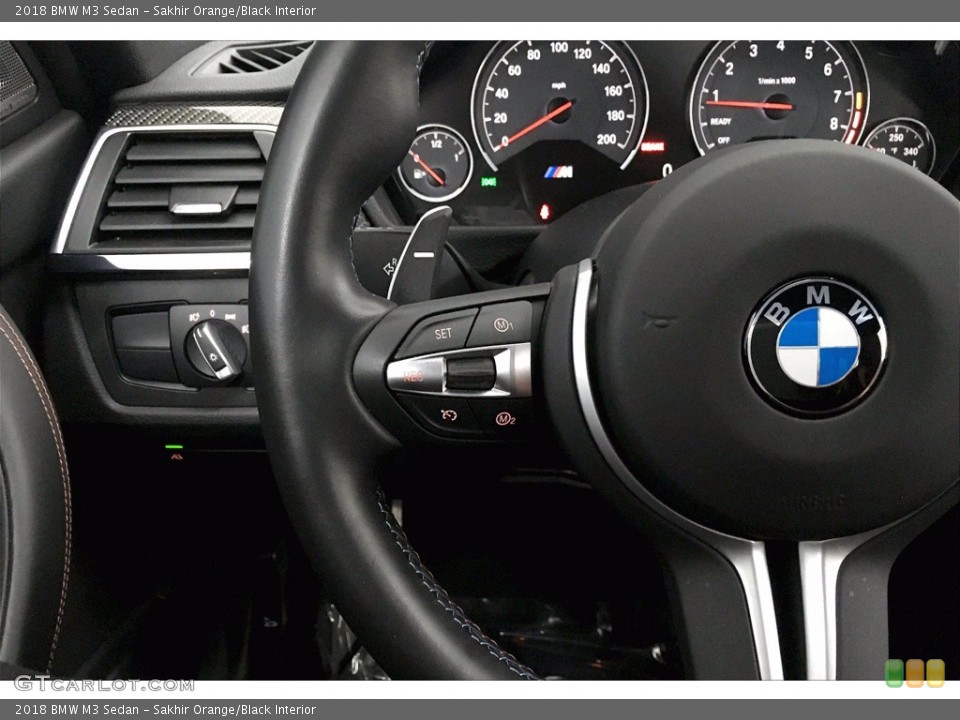Click the fuel gauge
The image size is (960, 720).
tap(436, 163)
